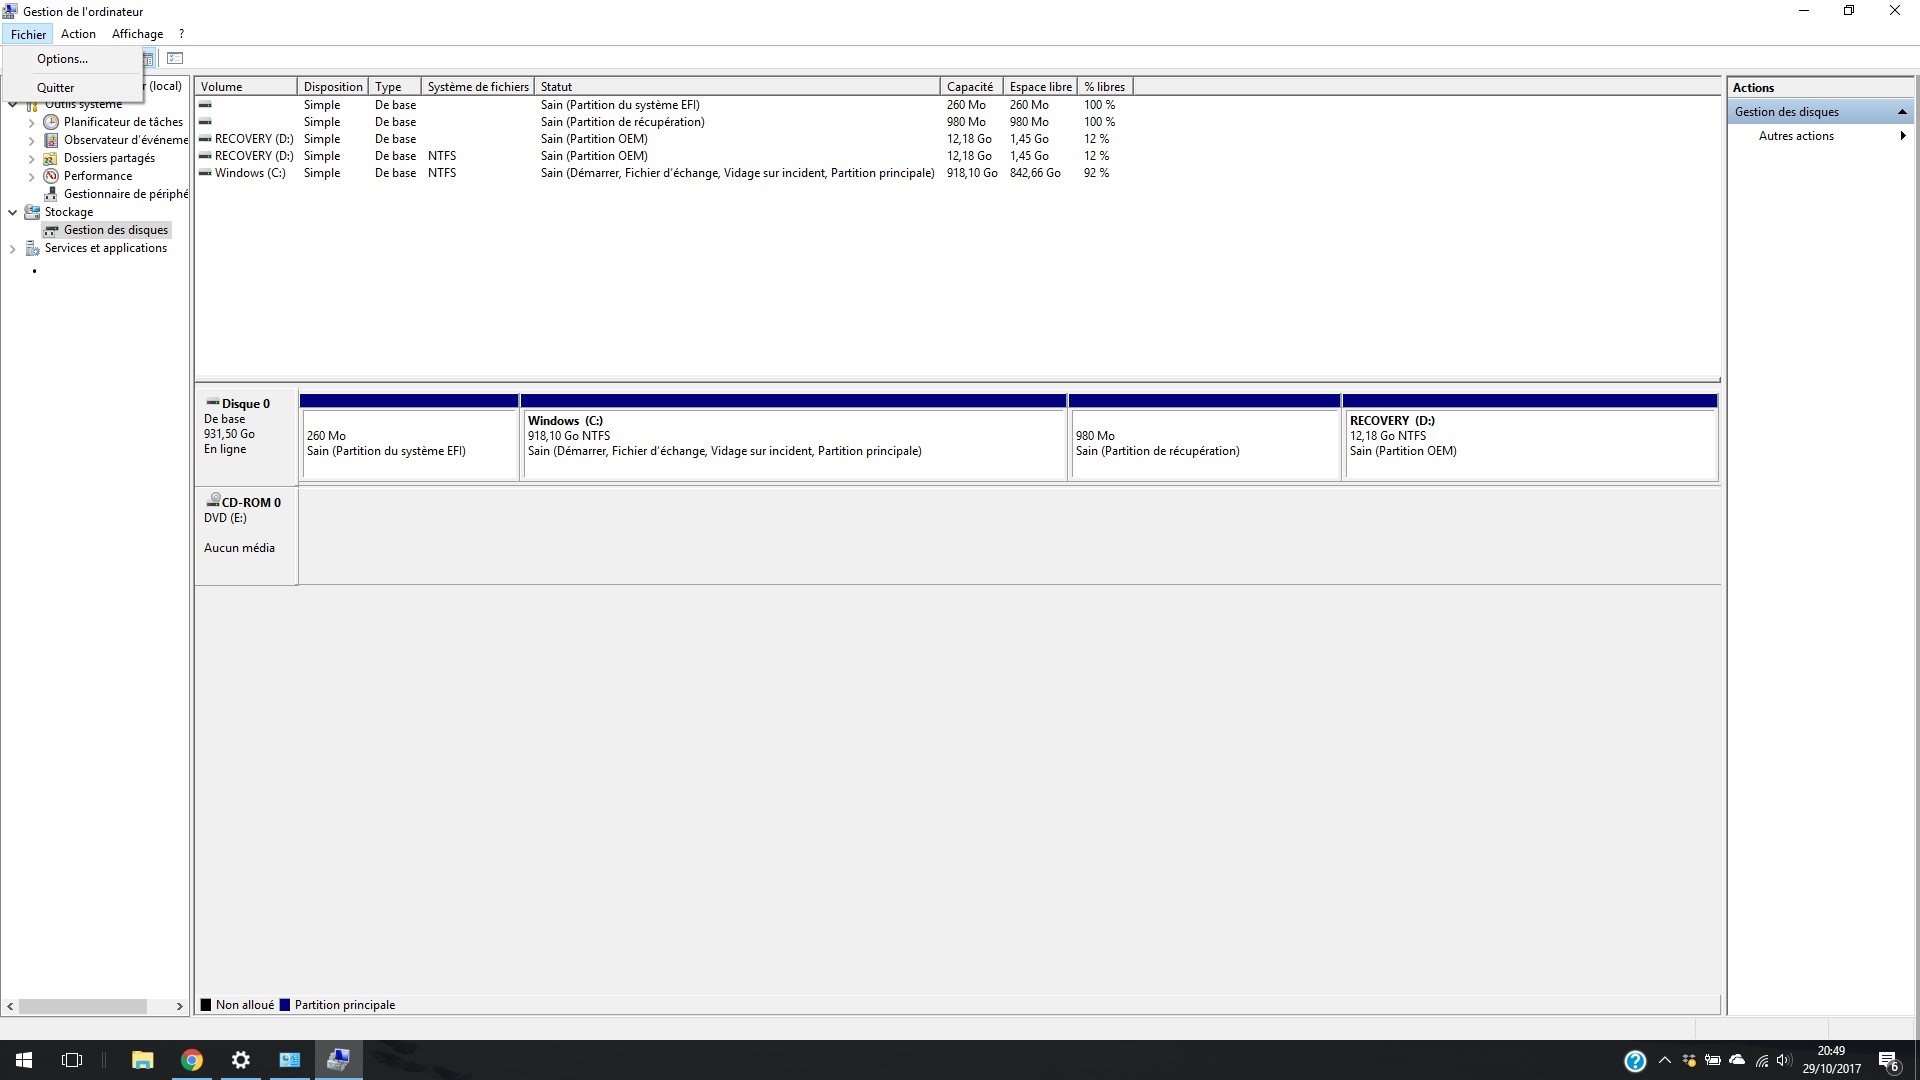Image resolution: width=1920 pixels, height=1080 pixels.
Task: Click the 918,10 Go capacity cell
Action: pos(972,173)
